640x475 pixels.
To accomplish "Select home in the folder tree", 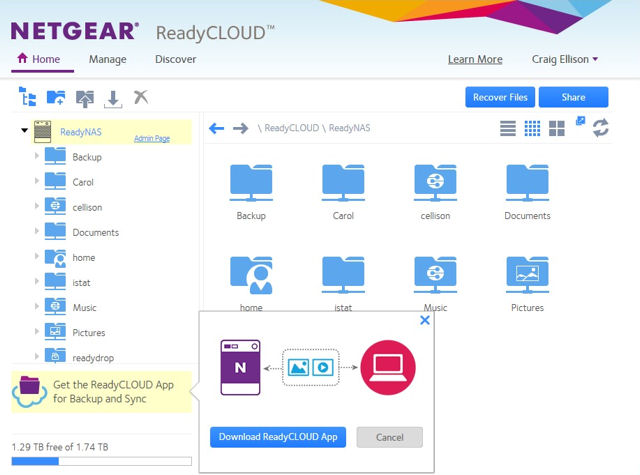I will [84, 258].
